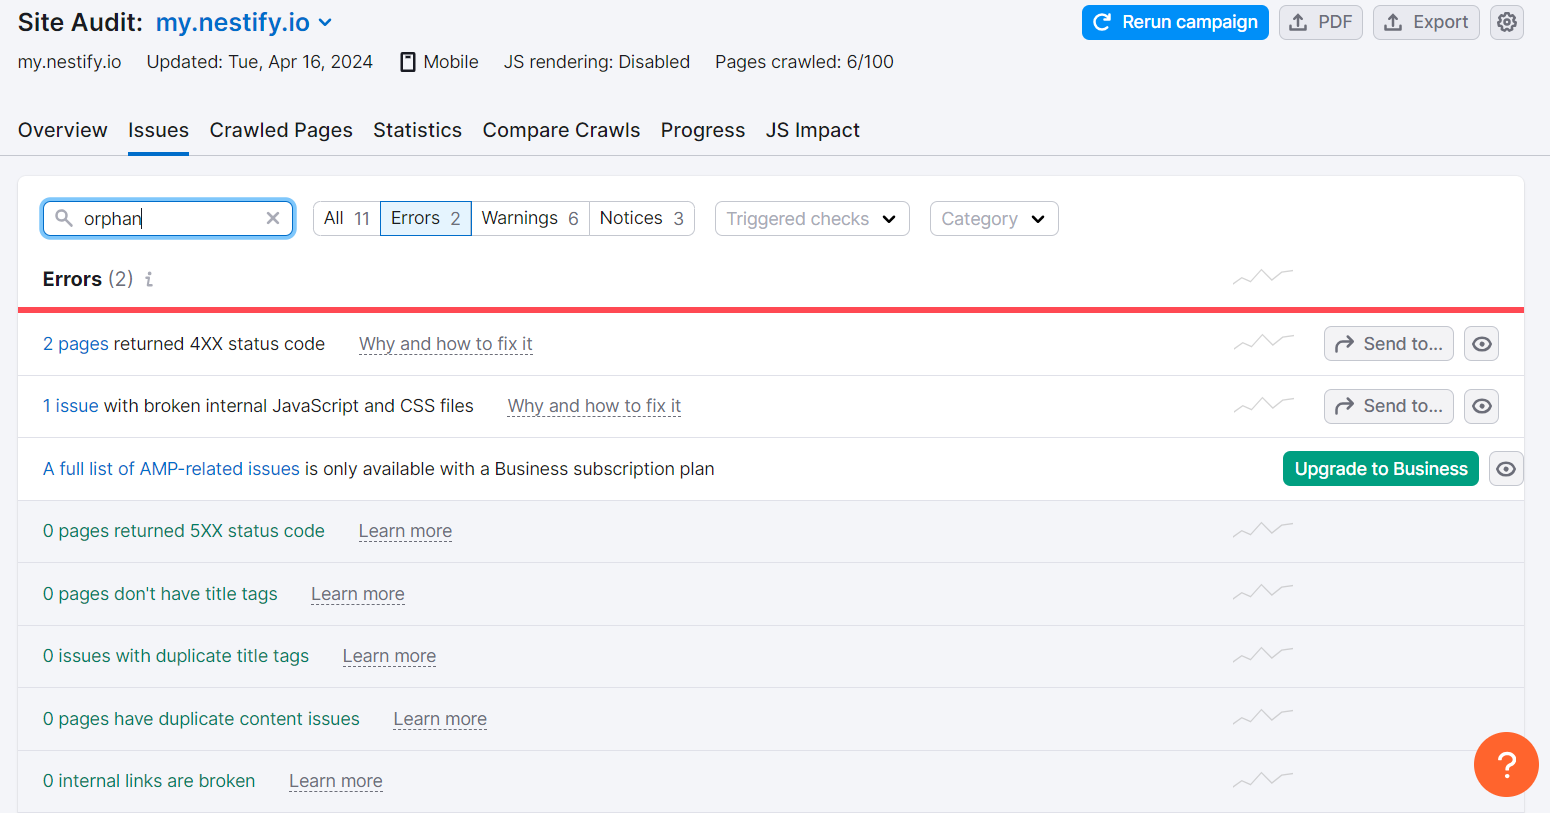1550x813 pixels.
Task: Clear the orphan search text
Action: coord(272,218)
